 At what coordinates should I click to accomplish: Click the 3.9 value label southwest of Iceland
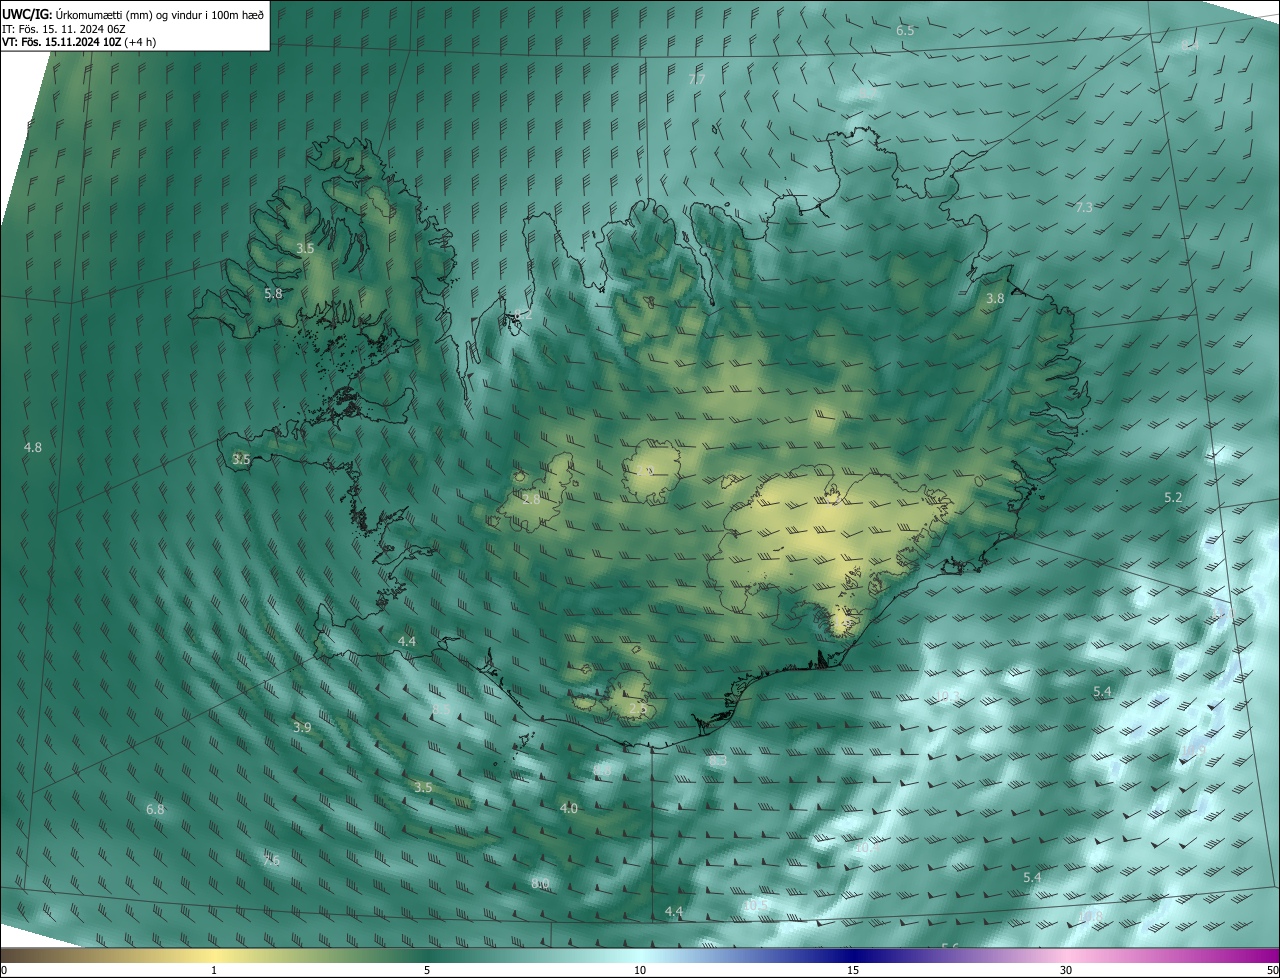click(302, 728)
